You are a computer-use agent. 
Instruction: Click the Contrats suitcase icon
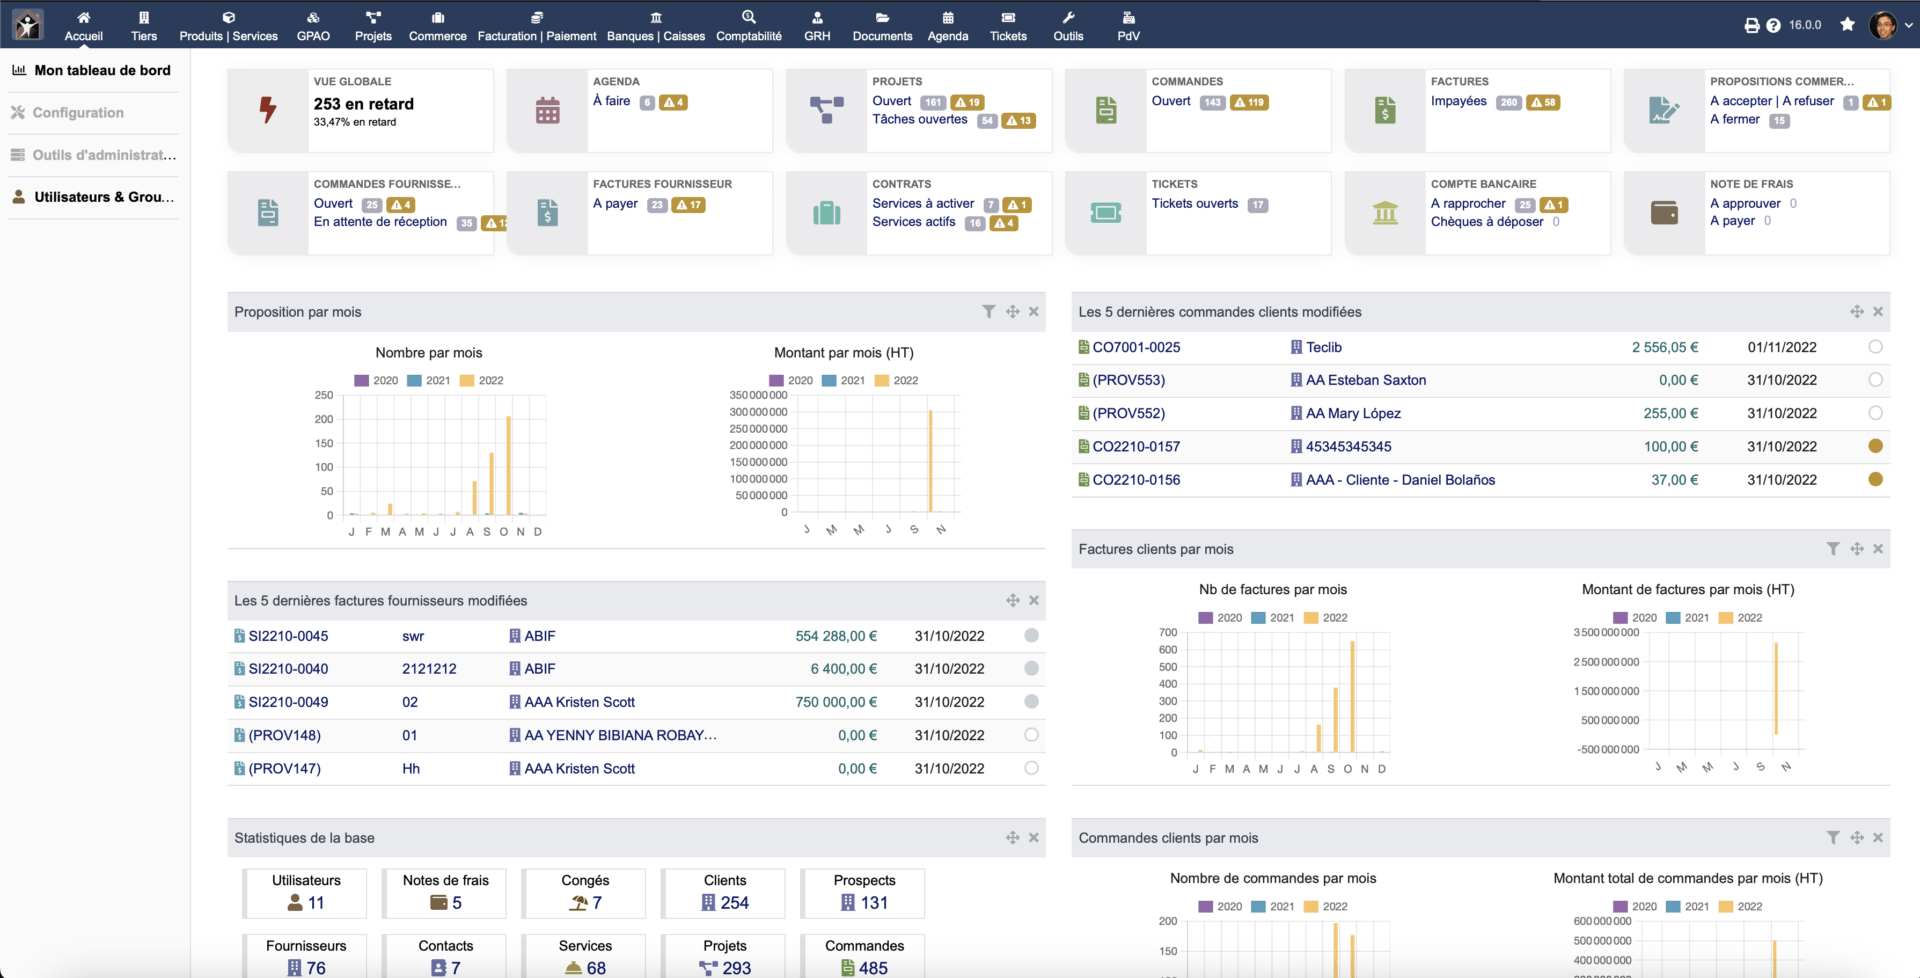tap(827, 213)
